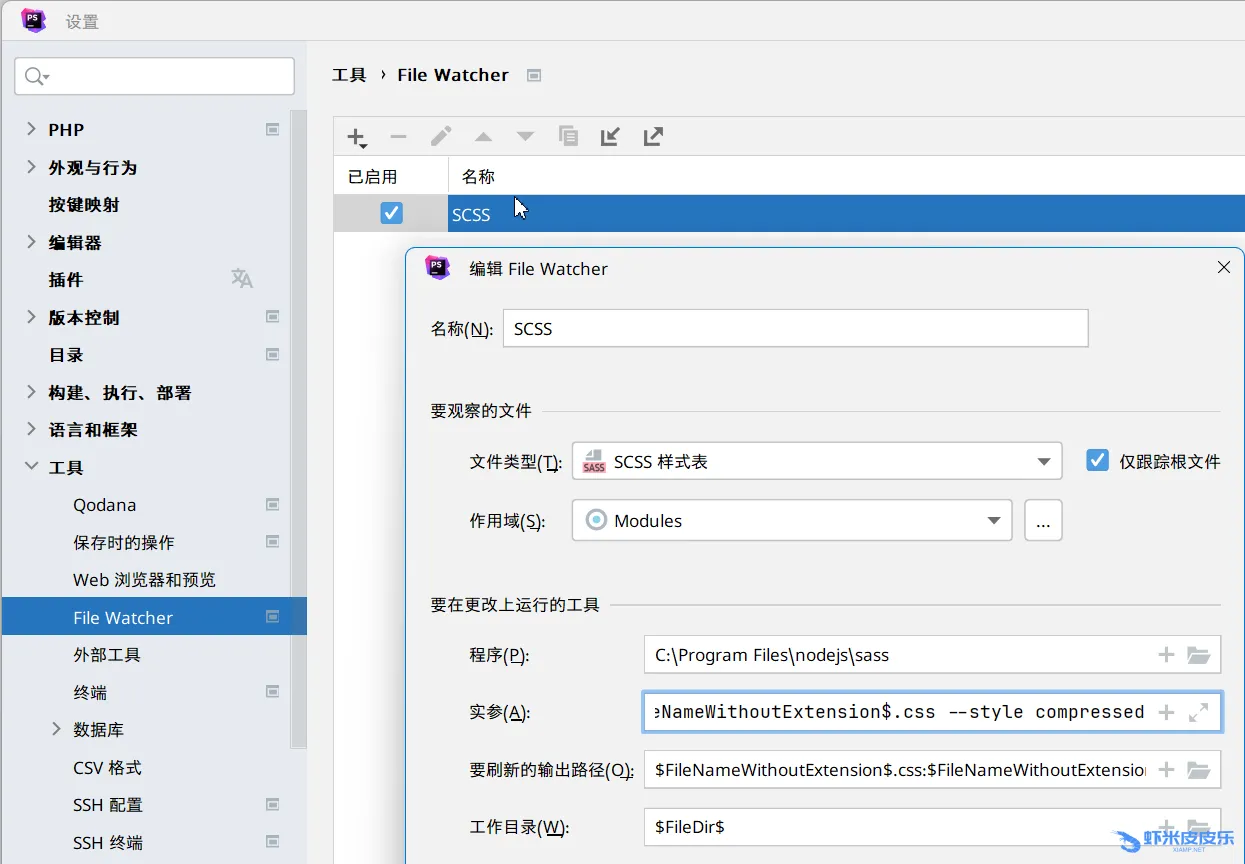The height and width of the screenshot is (864, 1245).
Task: Click the import watchers icon
Action: click(610, 137)
